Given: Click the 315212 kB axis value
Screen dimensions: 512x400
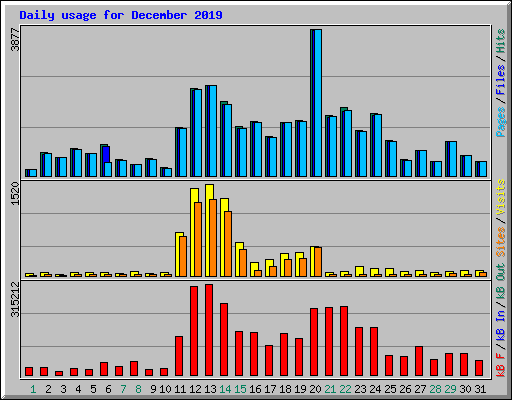Looking at the screenshot, I should (x=15, y=299).
